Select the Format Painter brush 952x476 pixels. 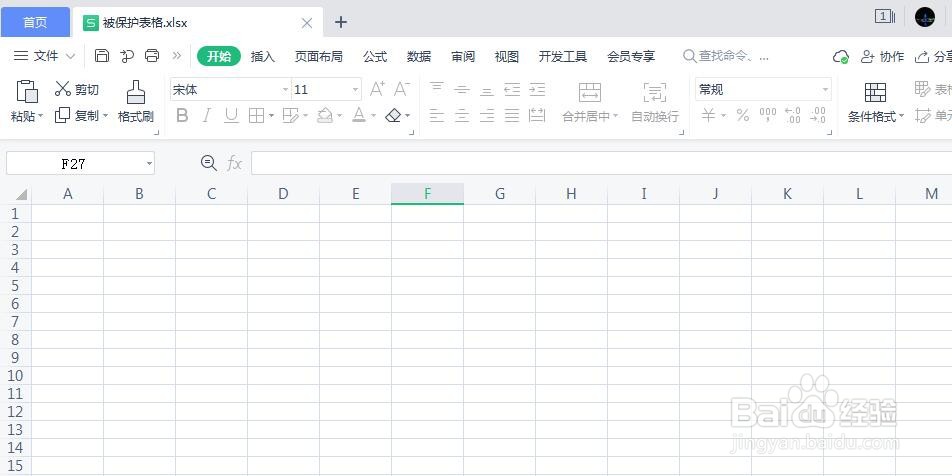pos(135,101)
